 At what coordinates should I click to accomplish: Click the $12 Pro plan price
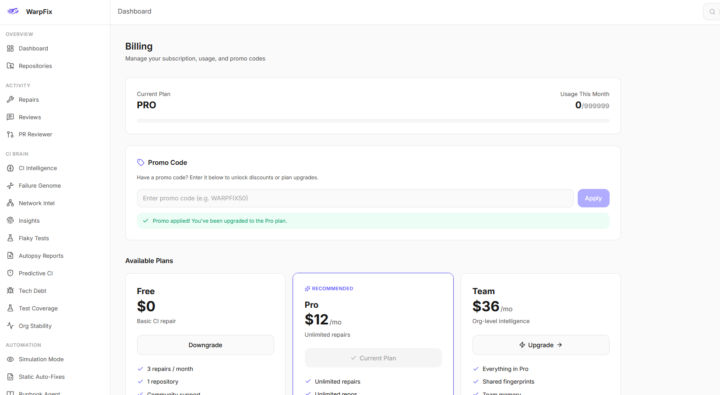(316, 319)
